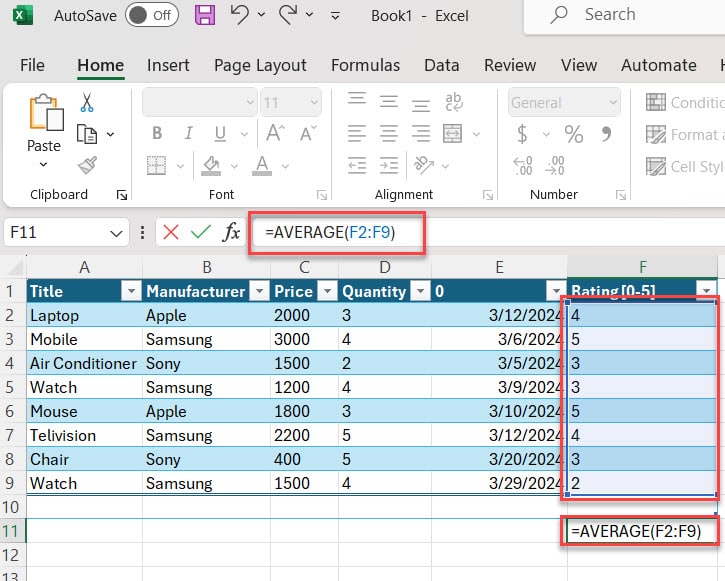The width and height of the screenshot is (725, 581).
Task: Click the Fill Color bucket icon
Action: coord(211,165)
